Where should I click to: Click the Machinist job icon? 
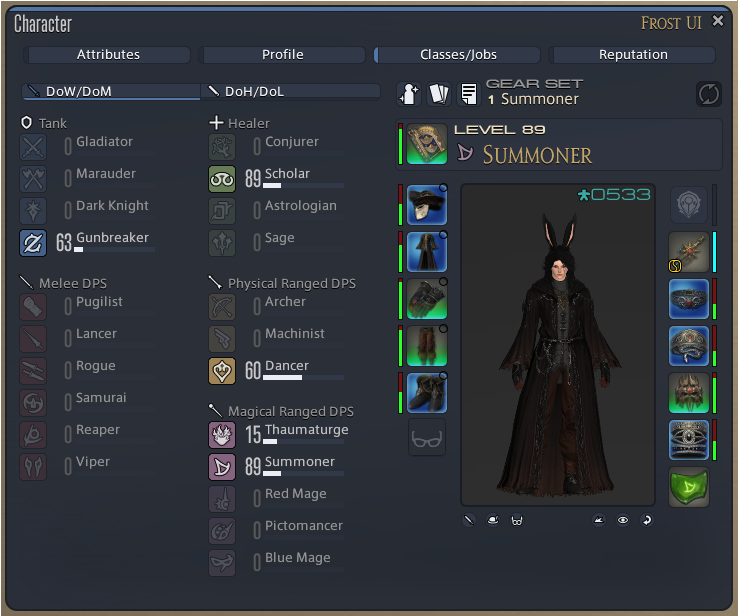[x=222, y=339]
